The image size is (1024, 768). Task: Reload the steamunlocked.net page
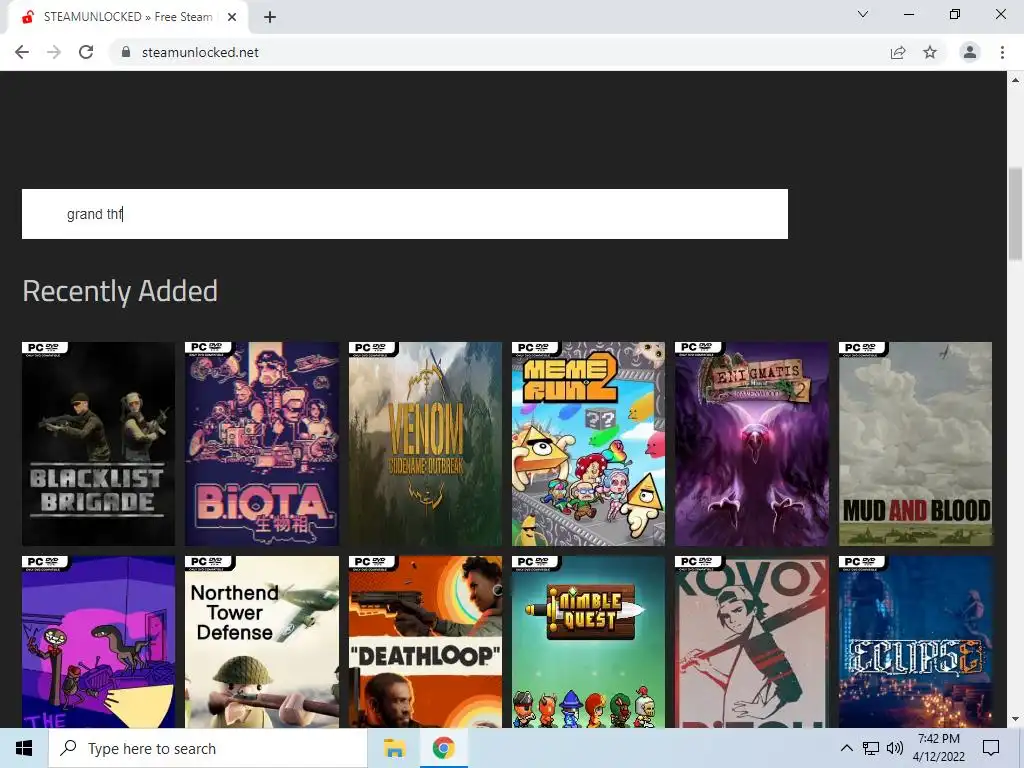(86, 52)
